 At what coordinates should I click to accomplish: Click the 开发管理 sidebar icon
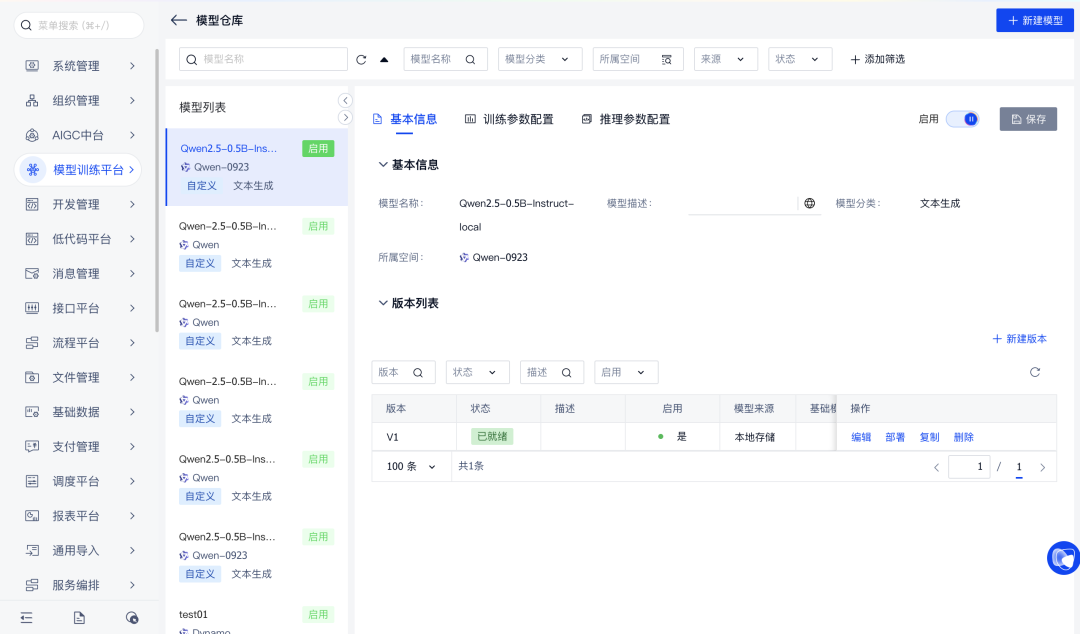coord(32,205)
